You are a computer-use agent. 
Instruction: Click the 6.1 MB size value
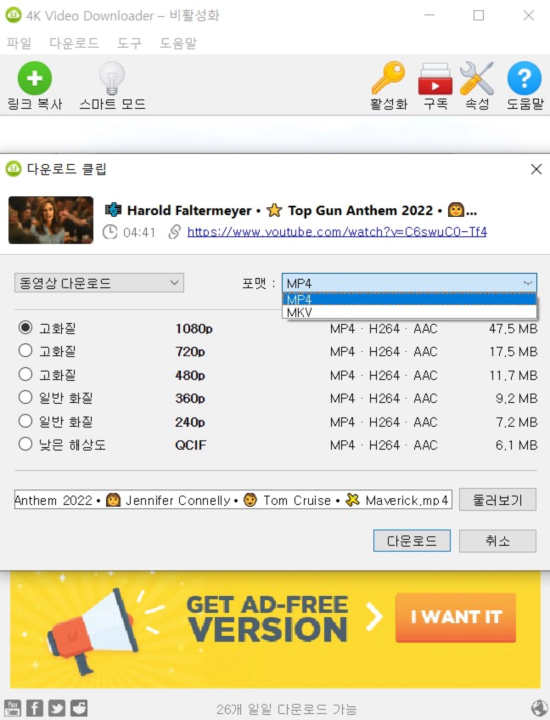click(516, 445)
